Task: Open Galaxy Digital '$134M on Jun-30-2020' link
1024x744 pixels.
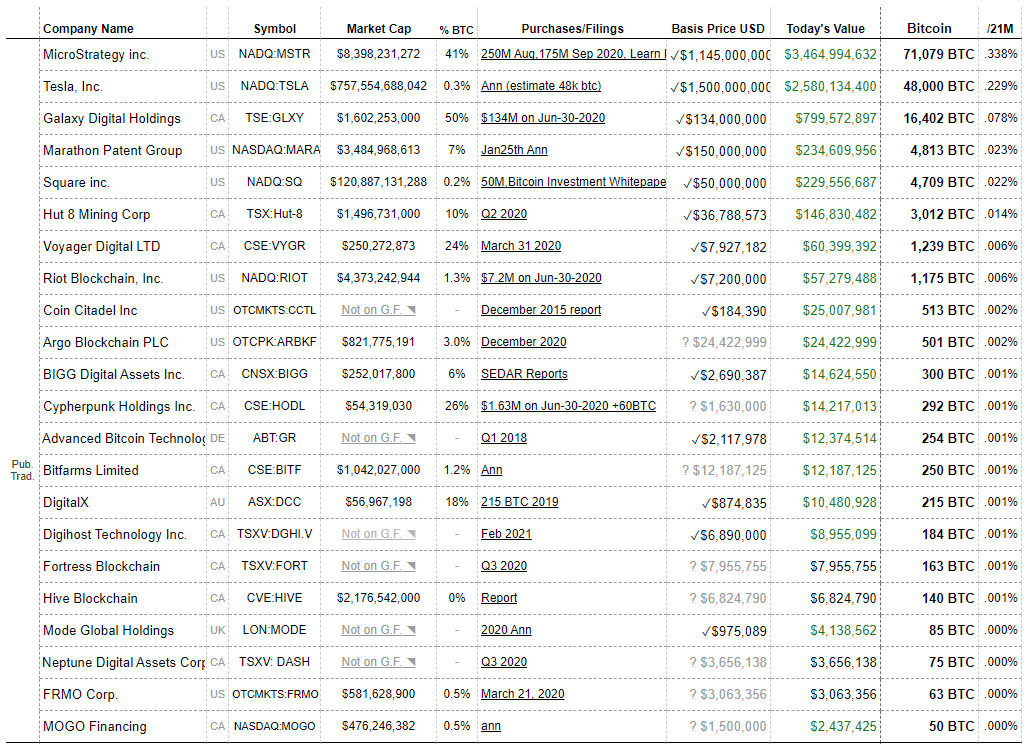Action: pyautogui.click(x=543, y=118)
